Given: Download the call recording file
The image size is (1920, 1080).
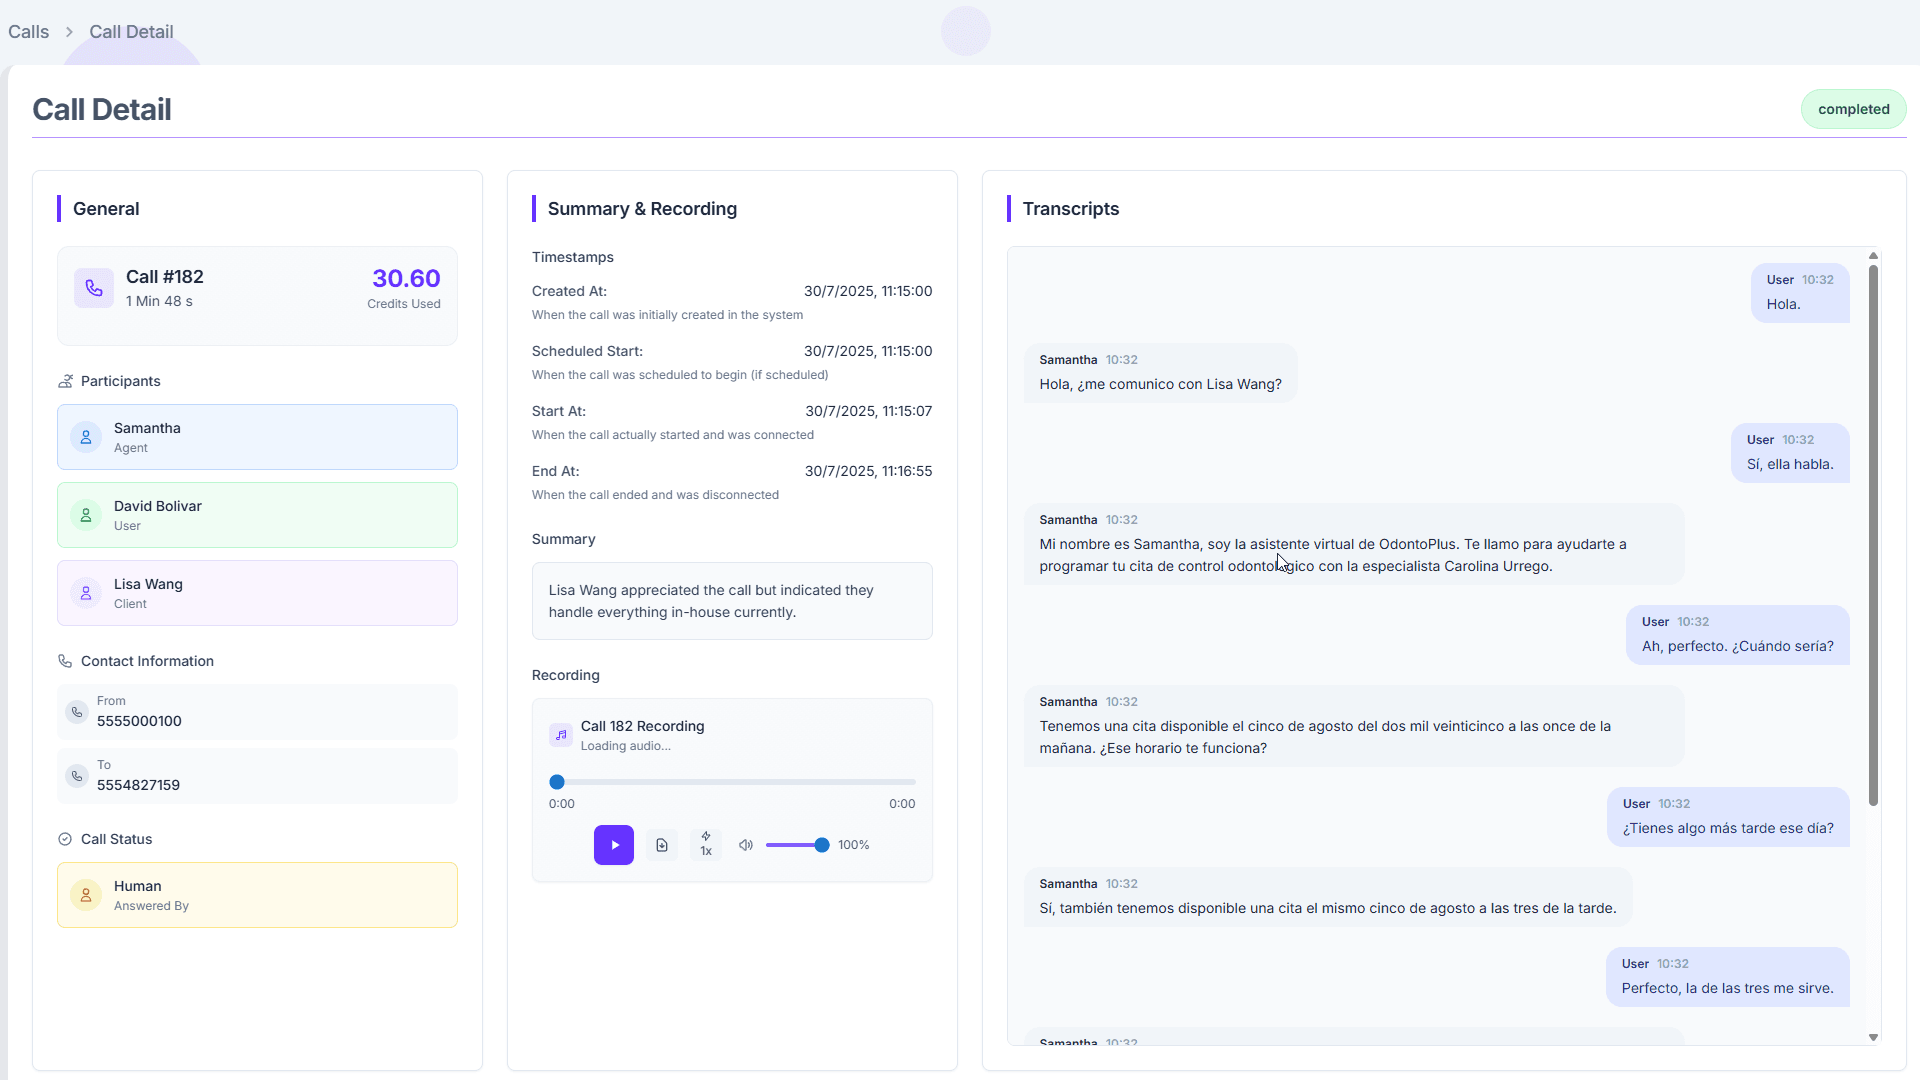Looking at the screenshot, I should [662, 845].
